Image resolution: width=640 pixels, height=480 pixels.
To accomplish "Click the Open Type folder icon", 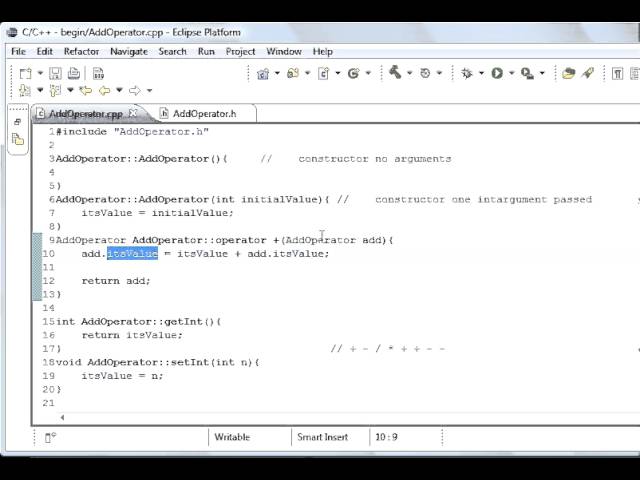I will point(568,73).
